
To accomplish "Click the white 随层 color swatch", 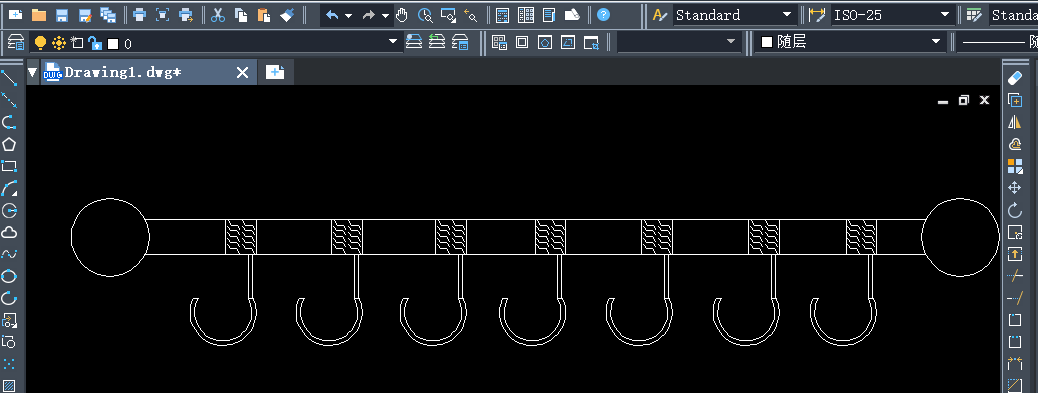I will 767,42.
